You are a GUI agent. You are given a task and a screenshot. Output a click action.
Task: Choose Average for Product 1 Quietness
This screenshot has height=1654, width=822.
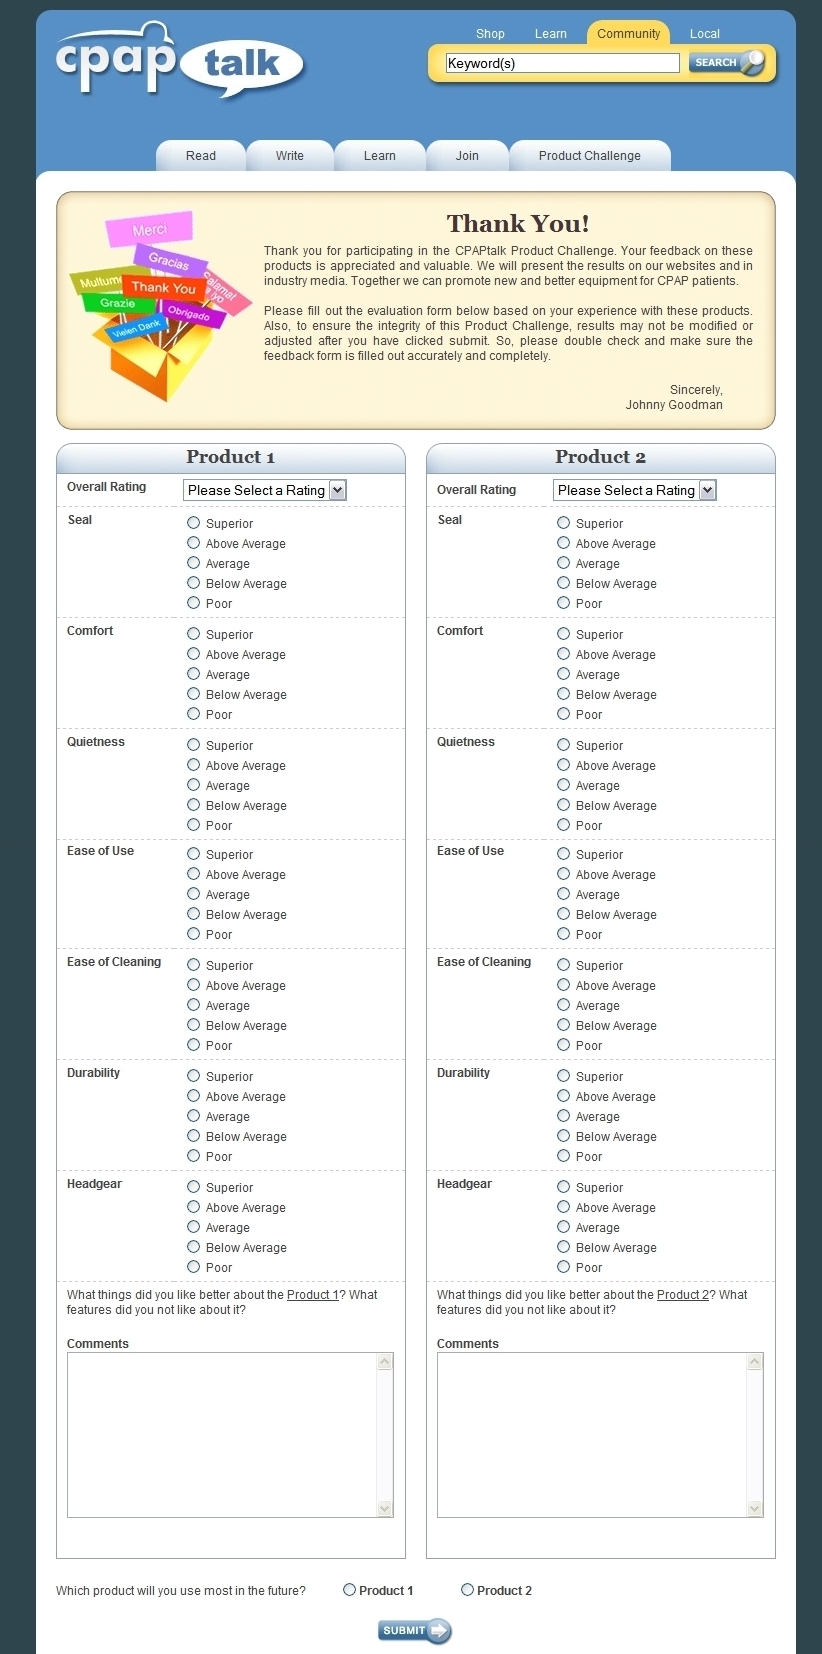point(194,785)
